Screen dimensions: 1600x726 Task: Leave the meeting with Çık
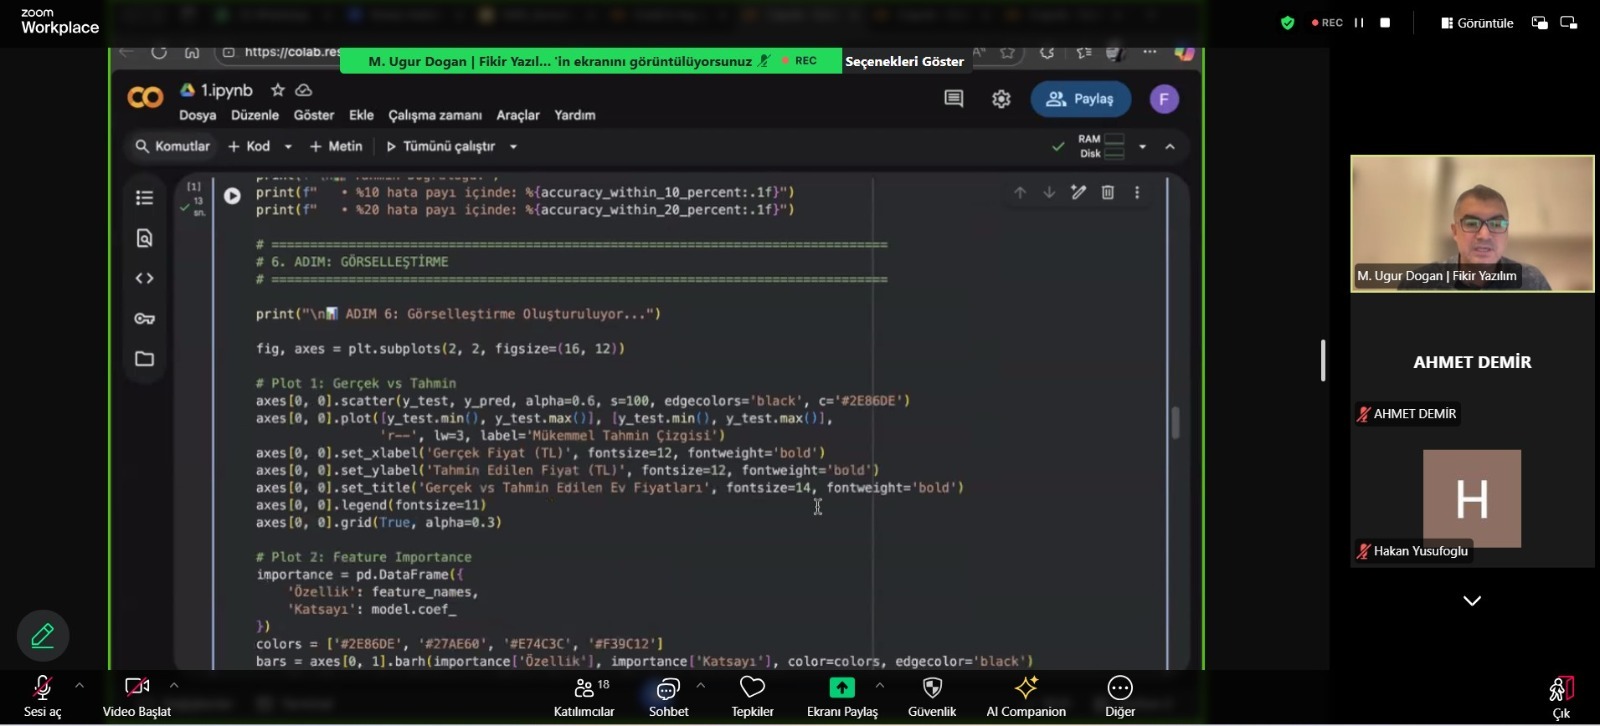coord(1561,696)
